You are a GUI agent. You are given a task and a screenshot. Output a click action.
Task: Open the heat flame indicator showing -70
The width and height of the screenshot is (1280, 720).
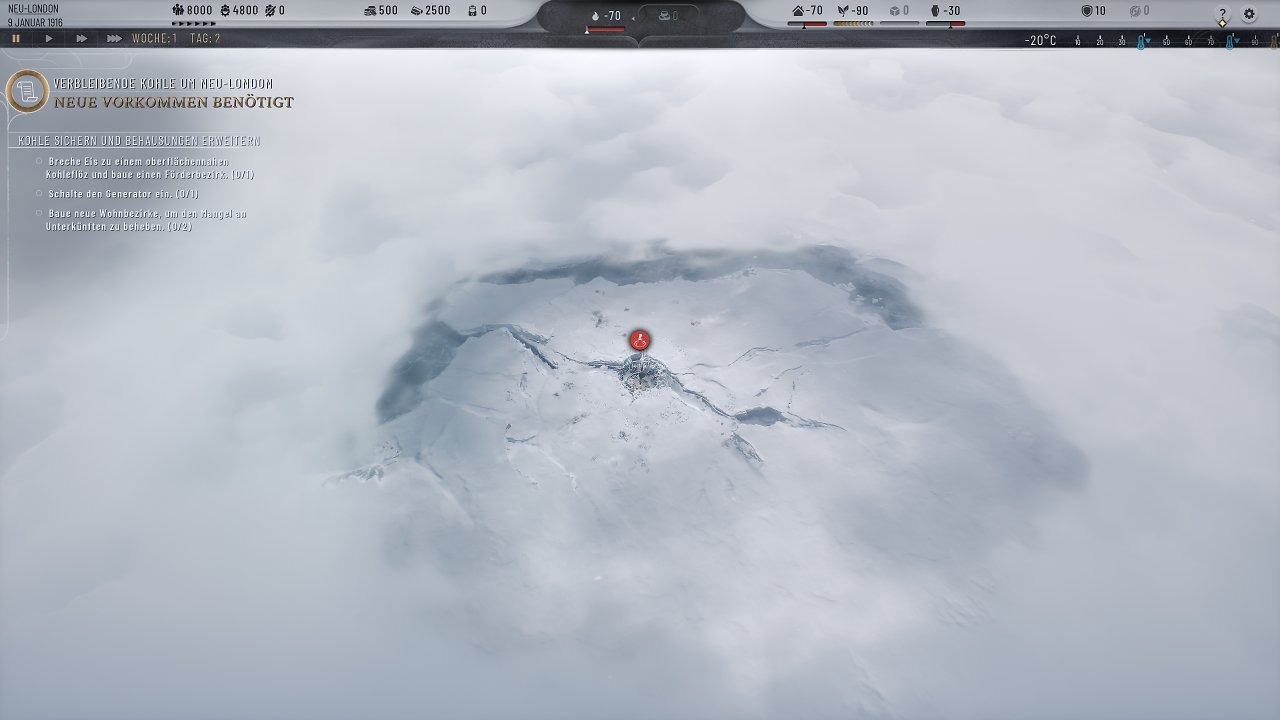point(596,16)
